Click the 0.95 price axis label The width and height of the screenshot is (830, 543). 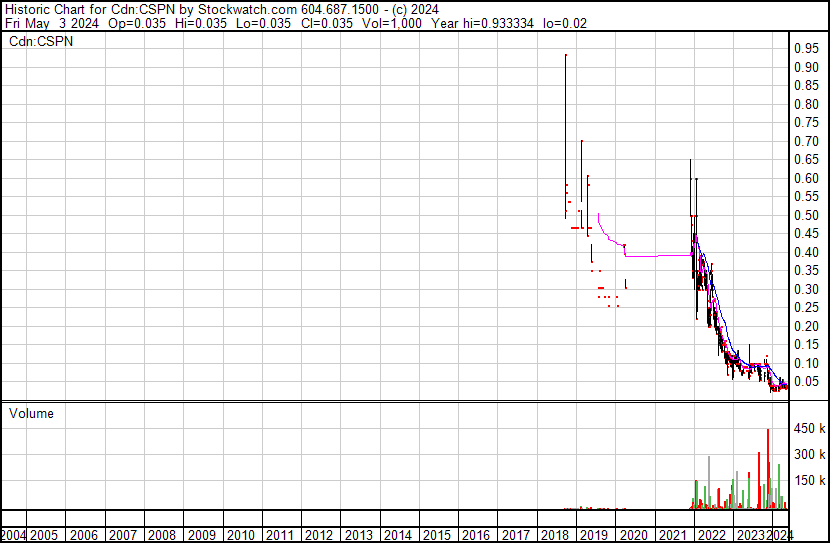[x=806, y=48]
